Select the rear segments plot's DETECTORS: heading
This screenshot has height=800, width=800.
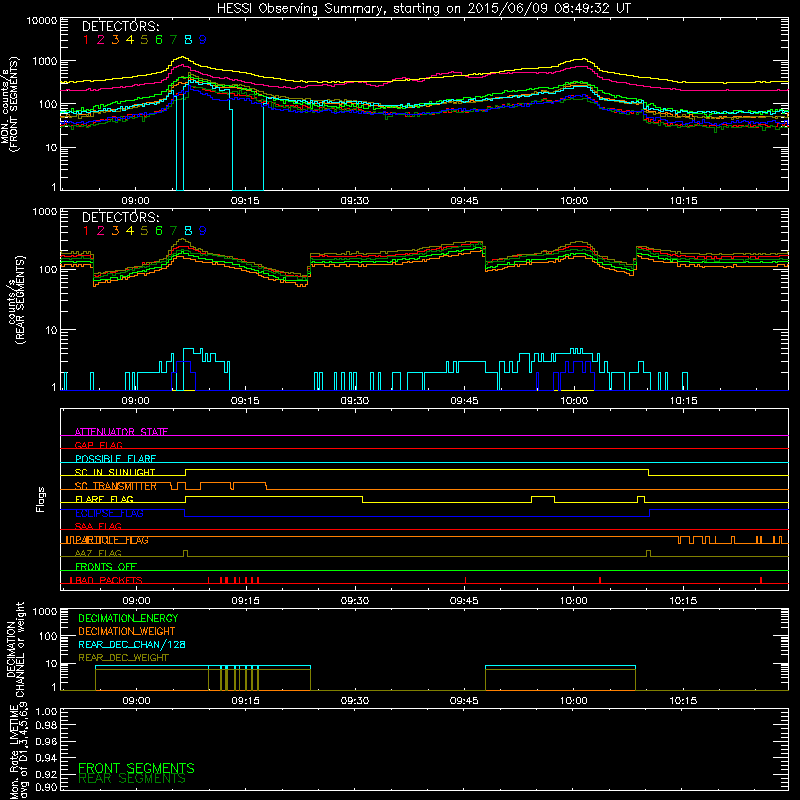[x=120, y=218]
